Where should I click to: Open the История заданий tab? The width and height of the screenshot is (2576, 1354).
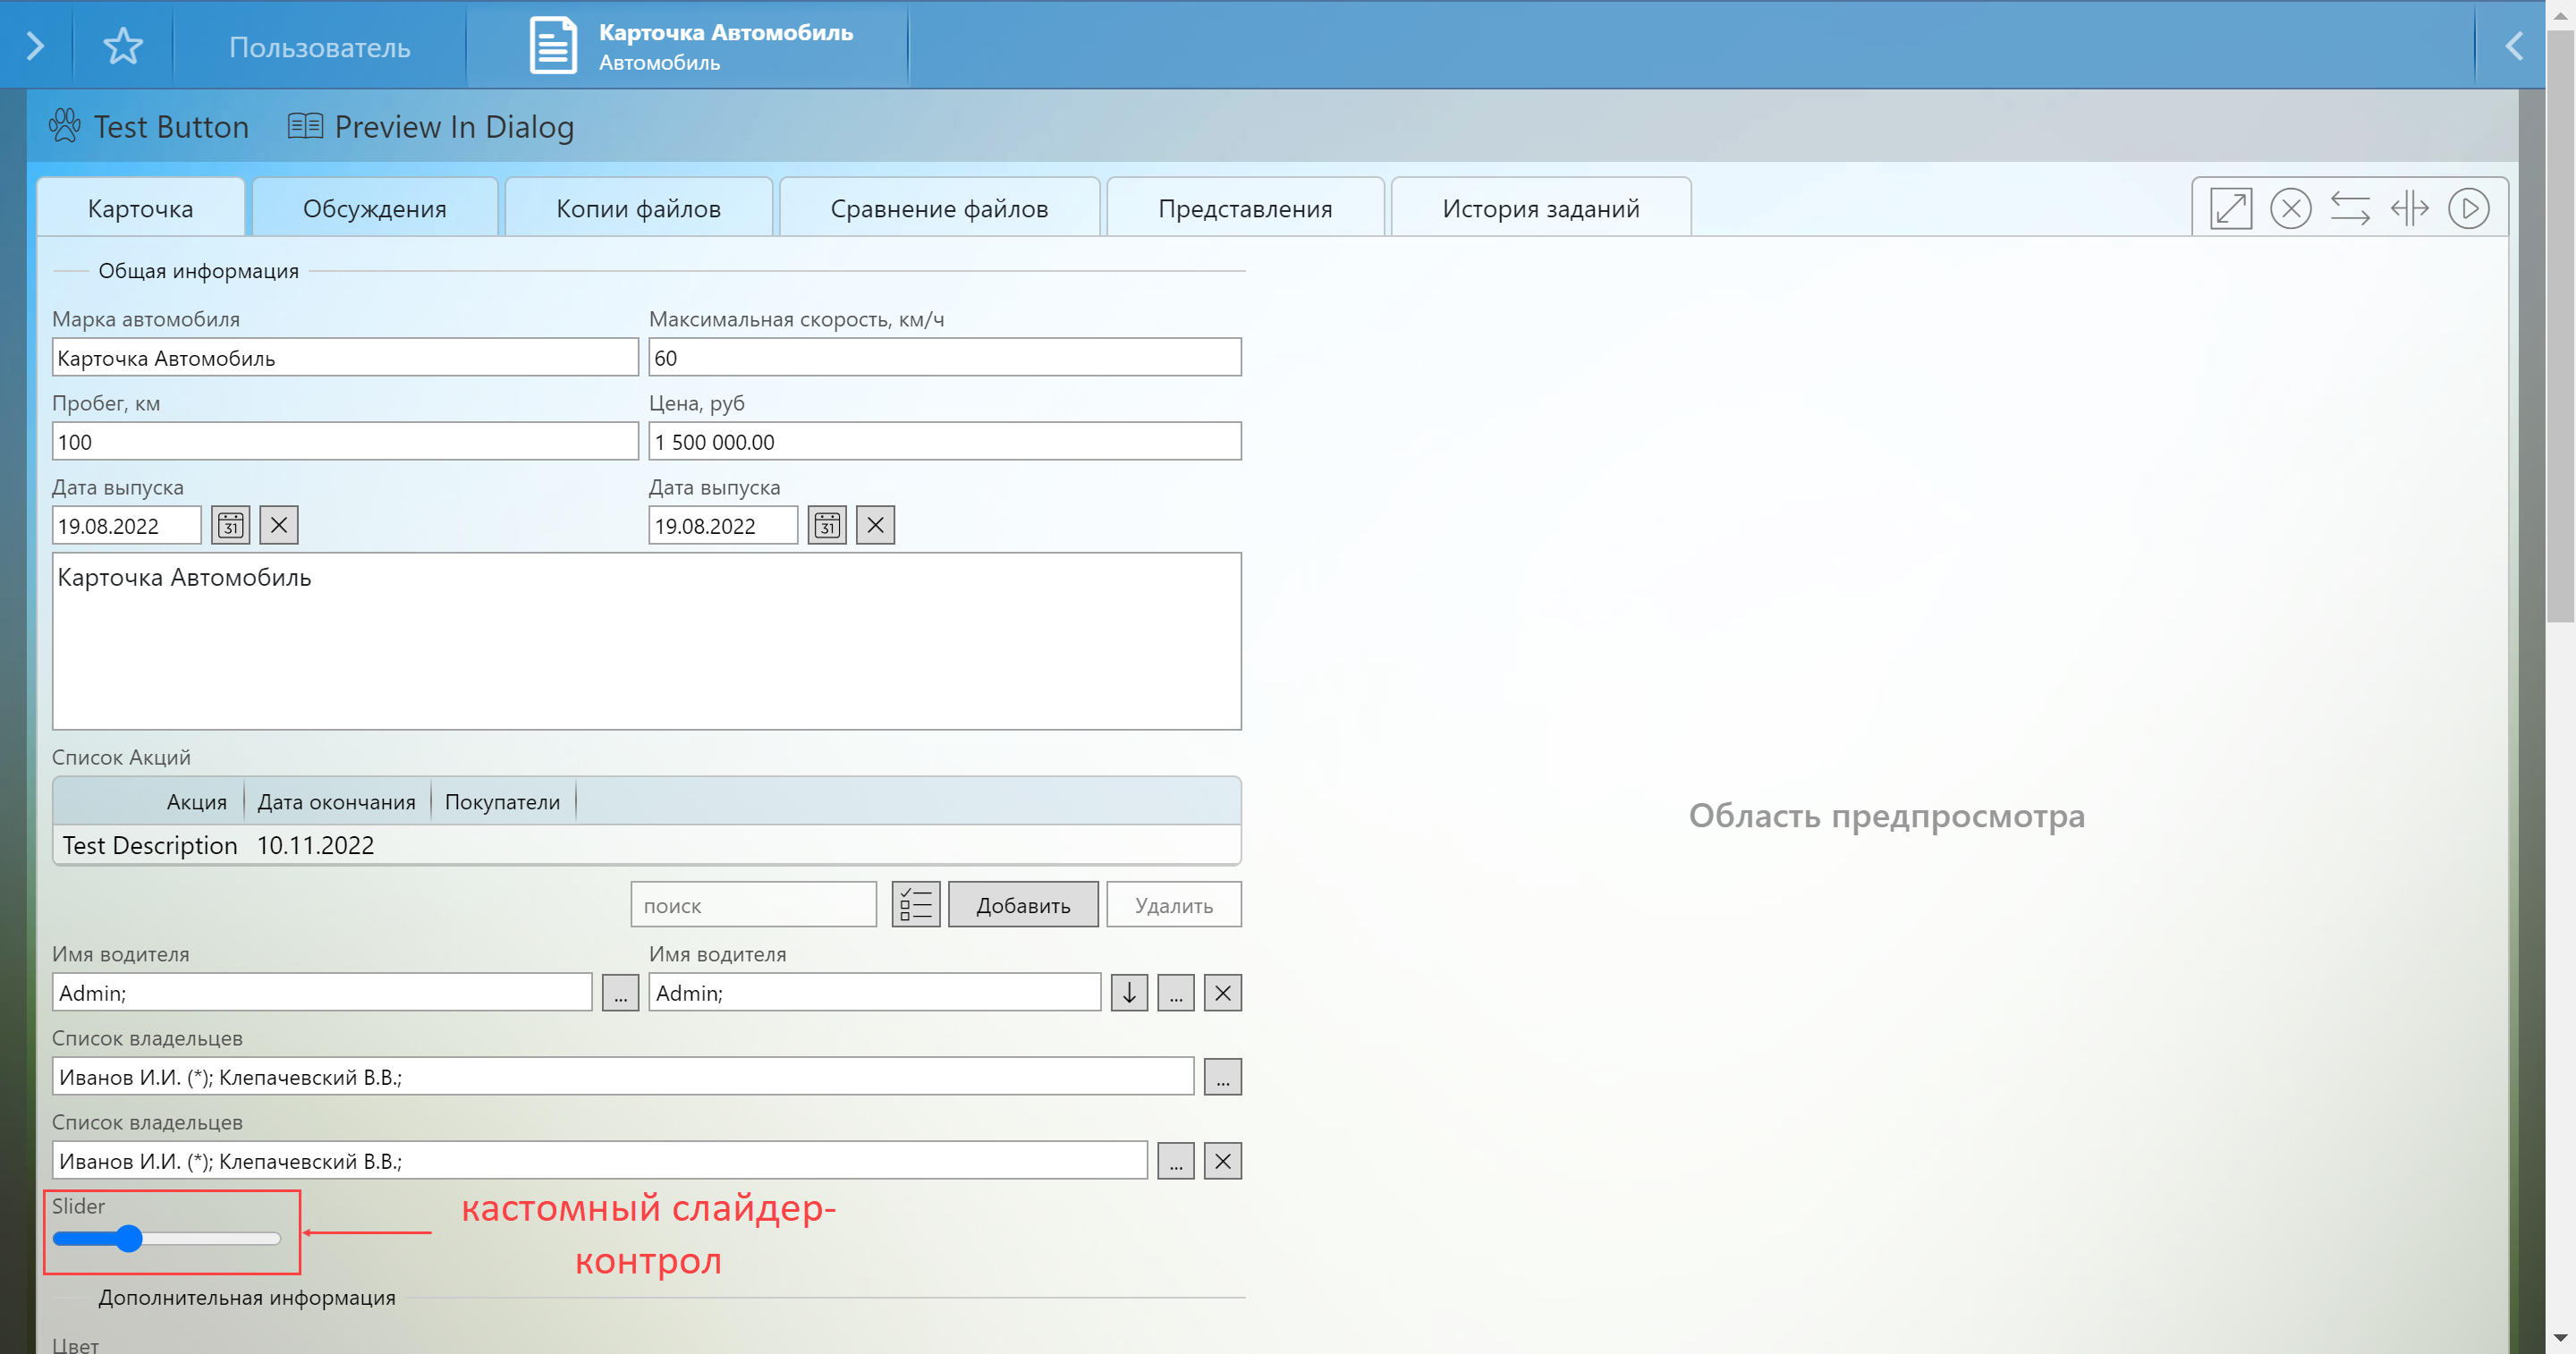point(1540,209)
